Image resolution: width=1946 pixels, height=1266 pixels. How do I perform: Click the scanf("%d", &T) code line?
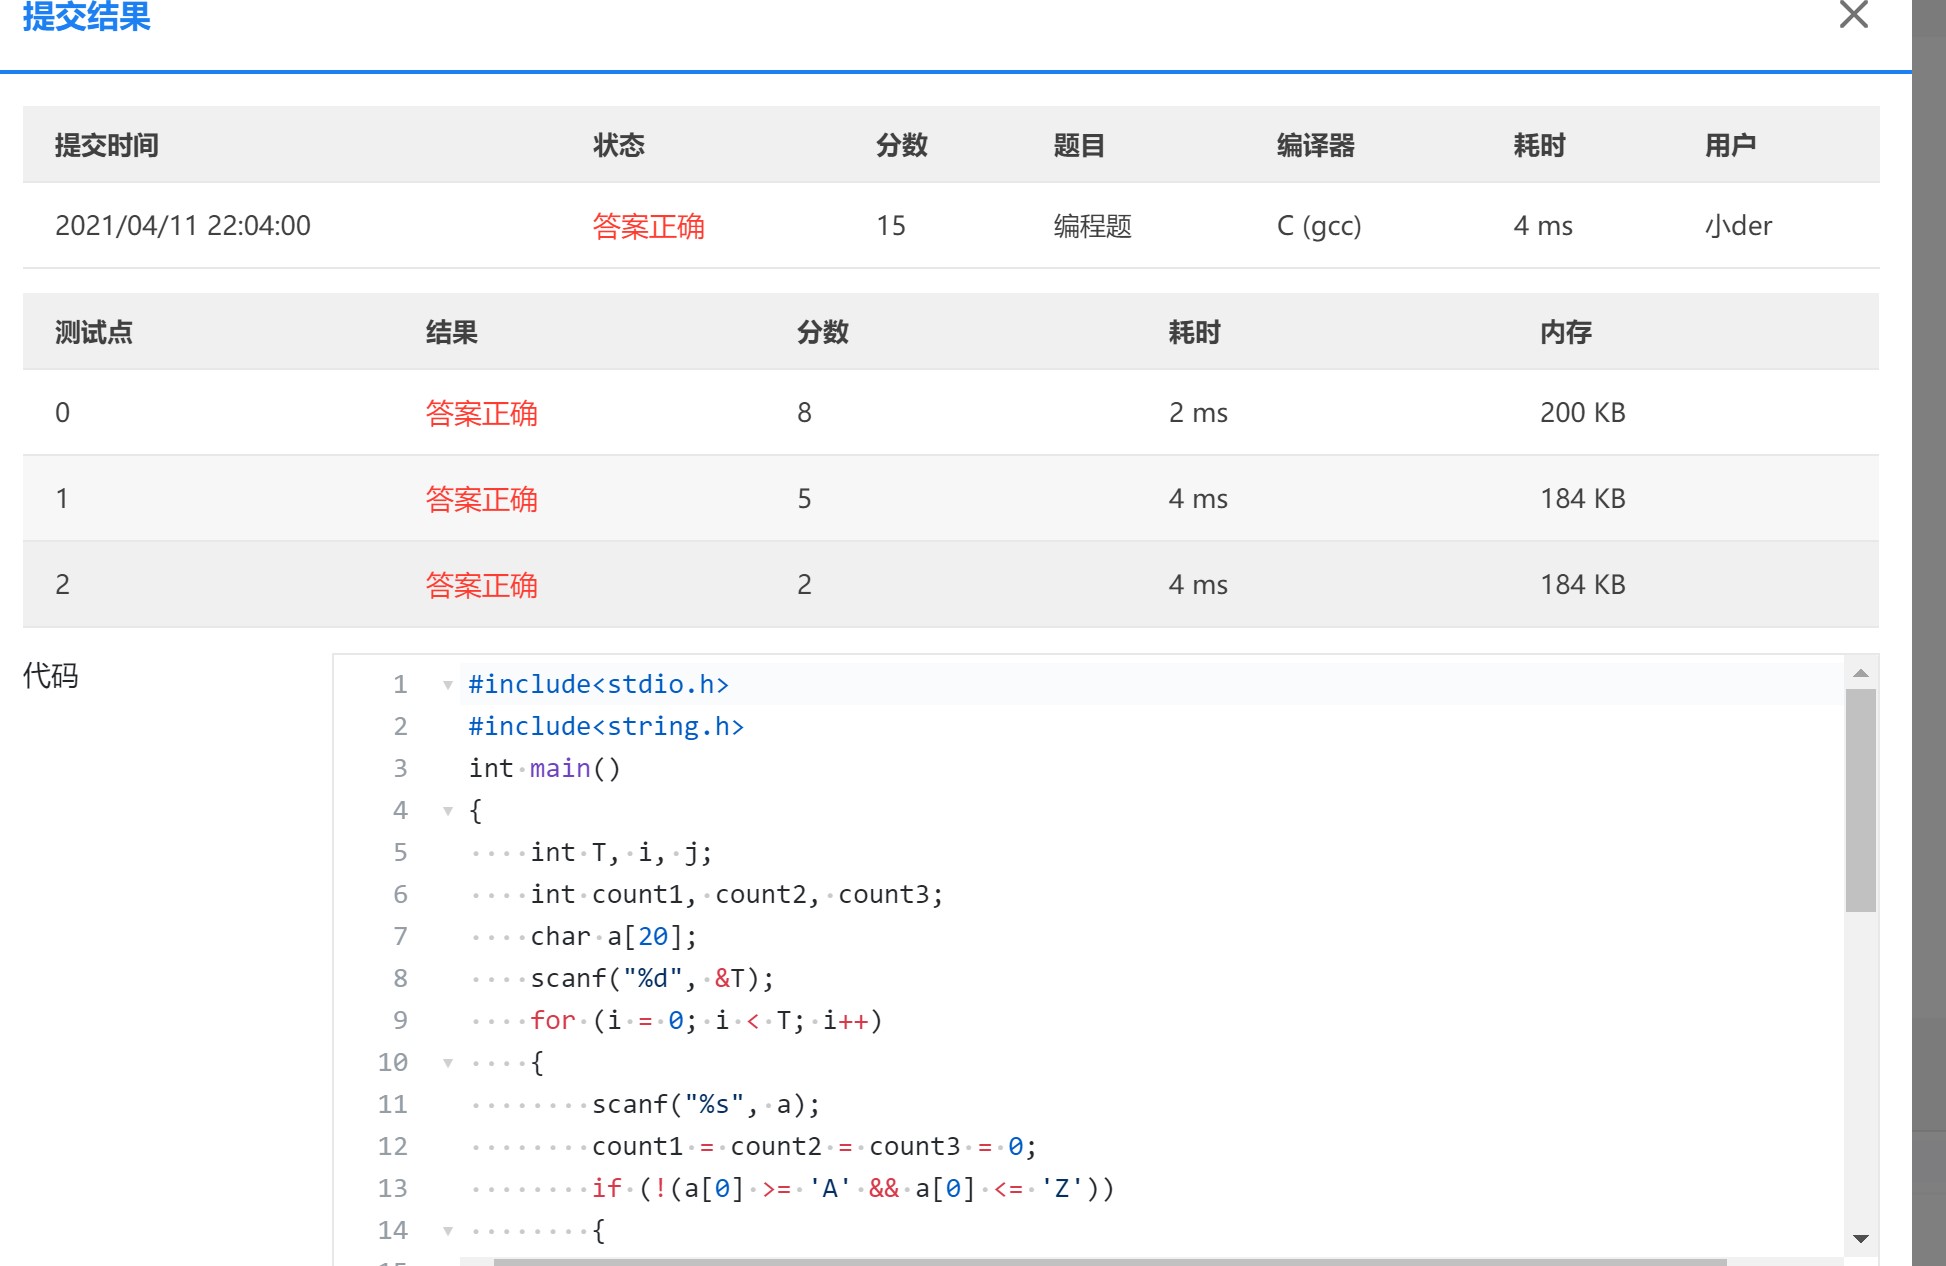coord(652,978)
